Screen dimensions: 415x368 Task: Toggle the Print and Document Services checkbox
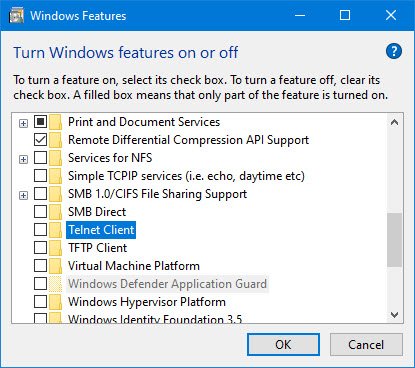click(40, 121)
